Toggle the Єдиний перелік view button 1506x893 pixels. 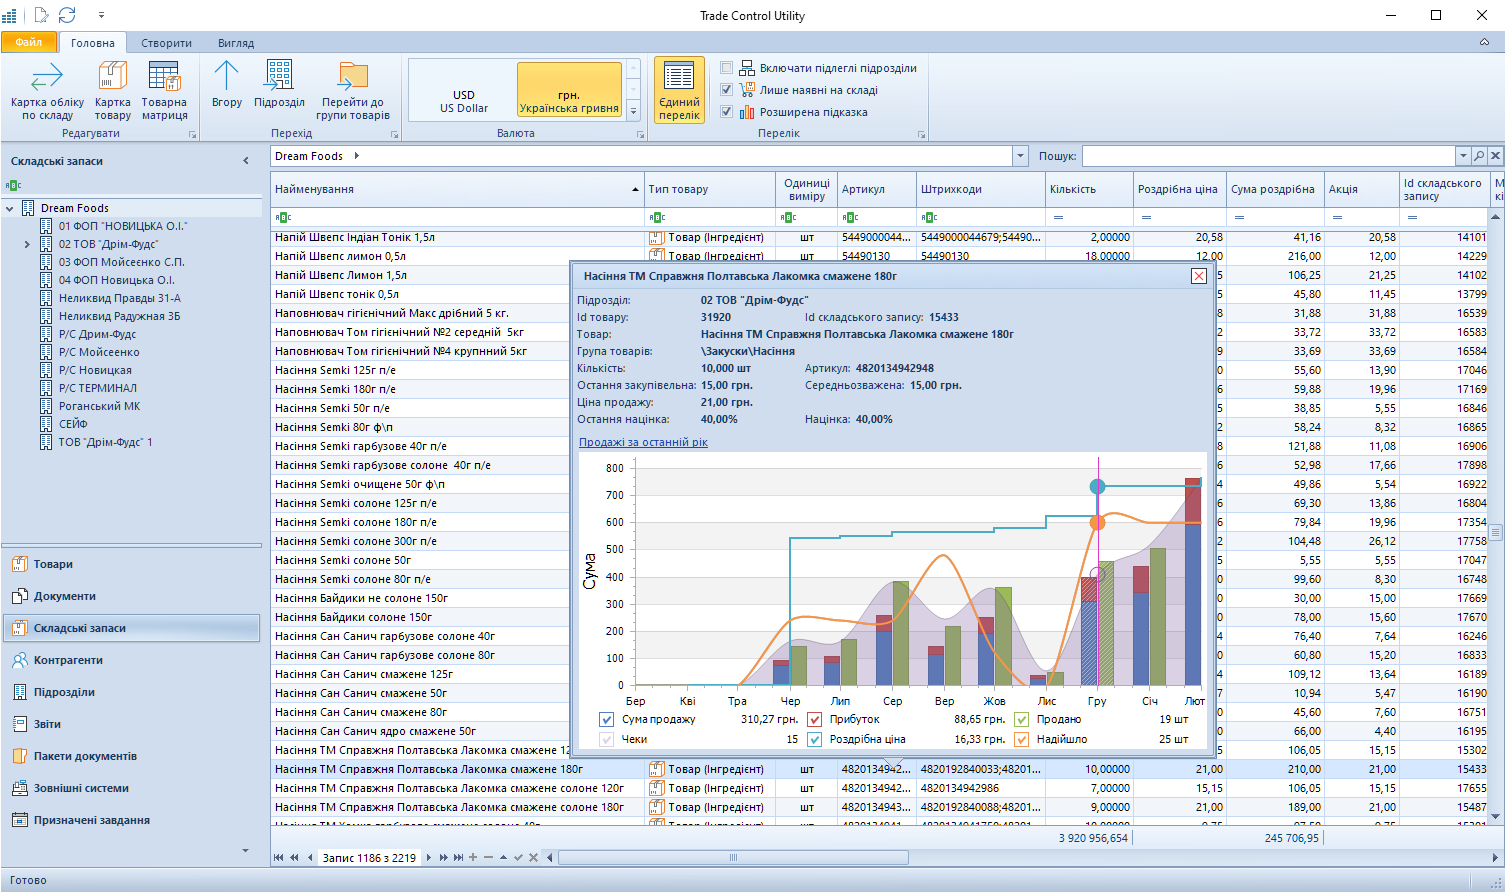click(679, 90)
